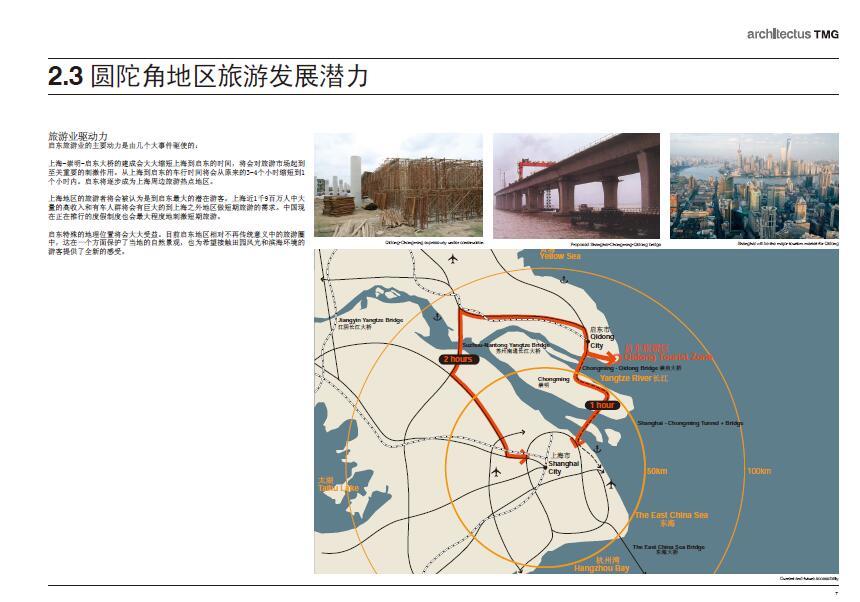This screenshot has height=602, width=860.
Task: Click the anchor icon below Yellow Sea label
Action: 564,280
